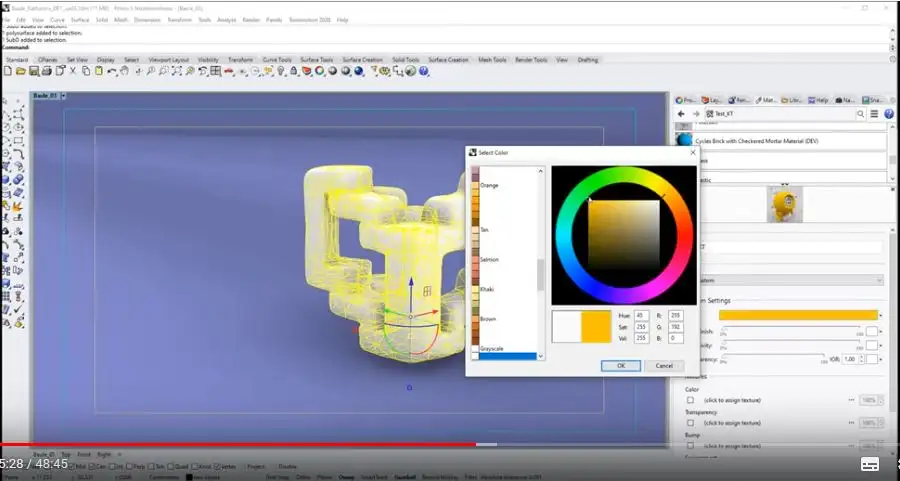Click the hamburger menu icon in Materials panel
This screenshot has width=900, height=481.
click(874, 114)
